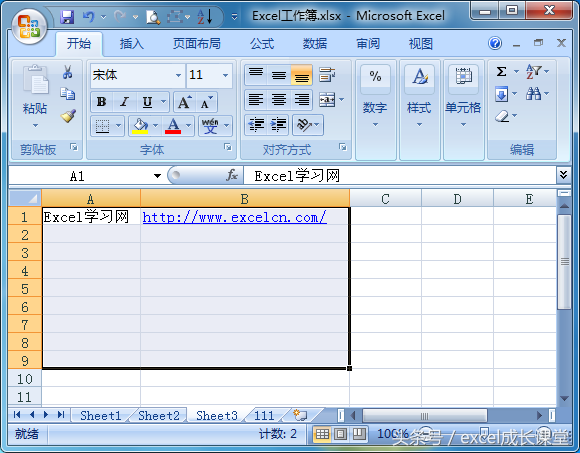Expand the formula bar
The height and width of the screenshot is (453, 580).
click(x=563, y=175)
